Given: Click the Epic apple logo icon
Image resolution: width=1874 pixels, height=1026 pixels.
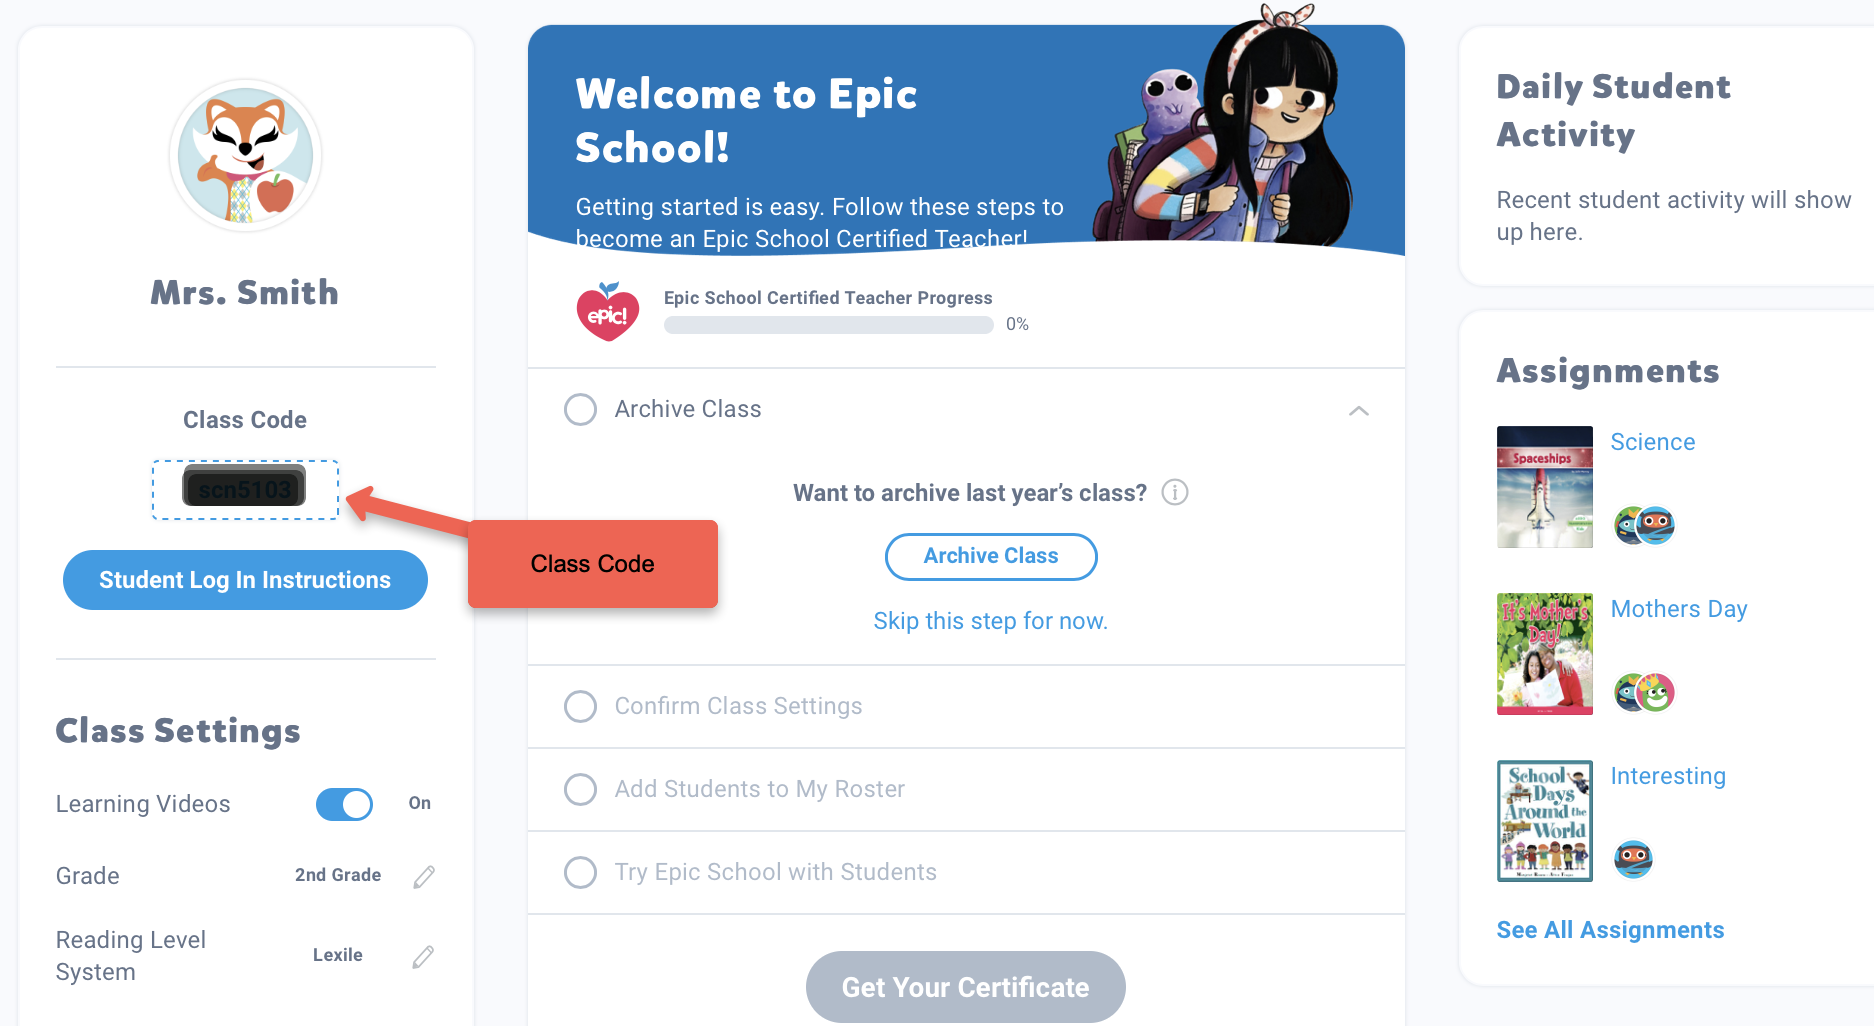Looking at the screenshot, I should [608, 312].
